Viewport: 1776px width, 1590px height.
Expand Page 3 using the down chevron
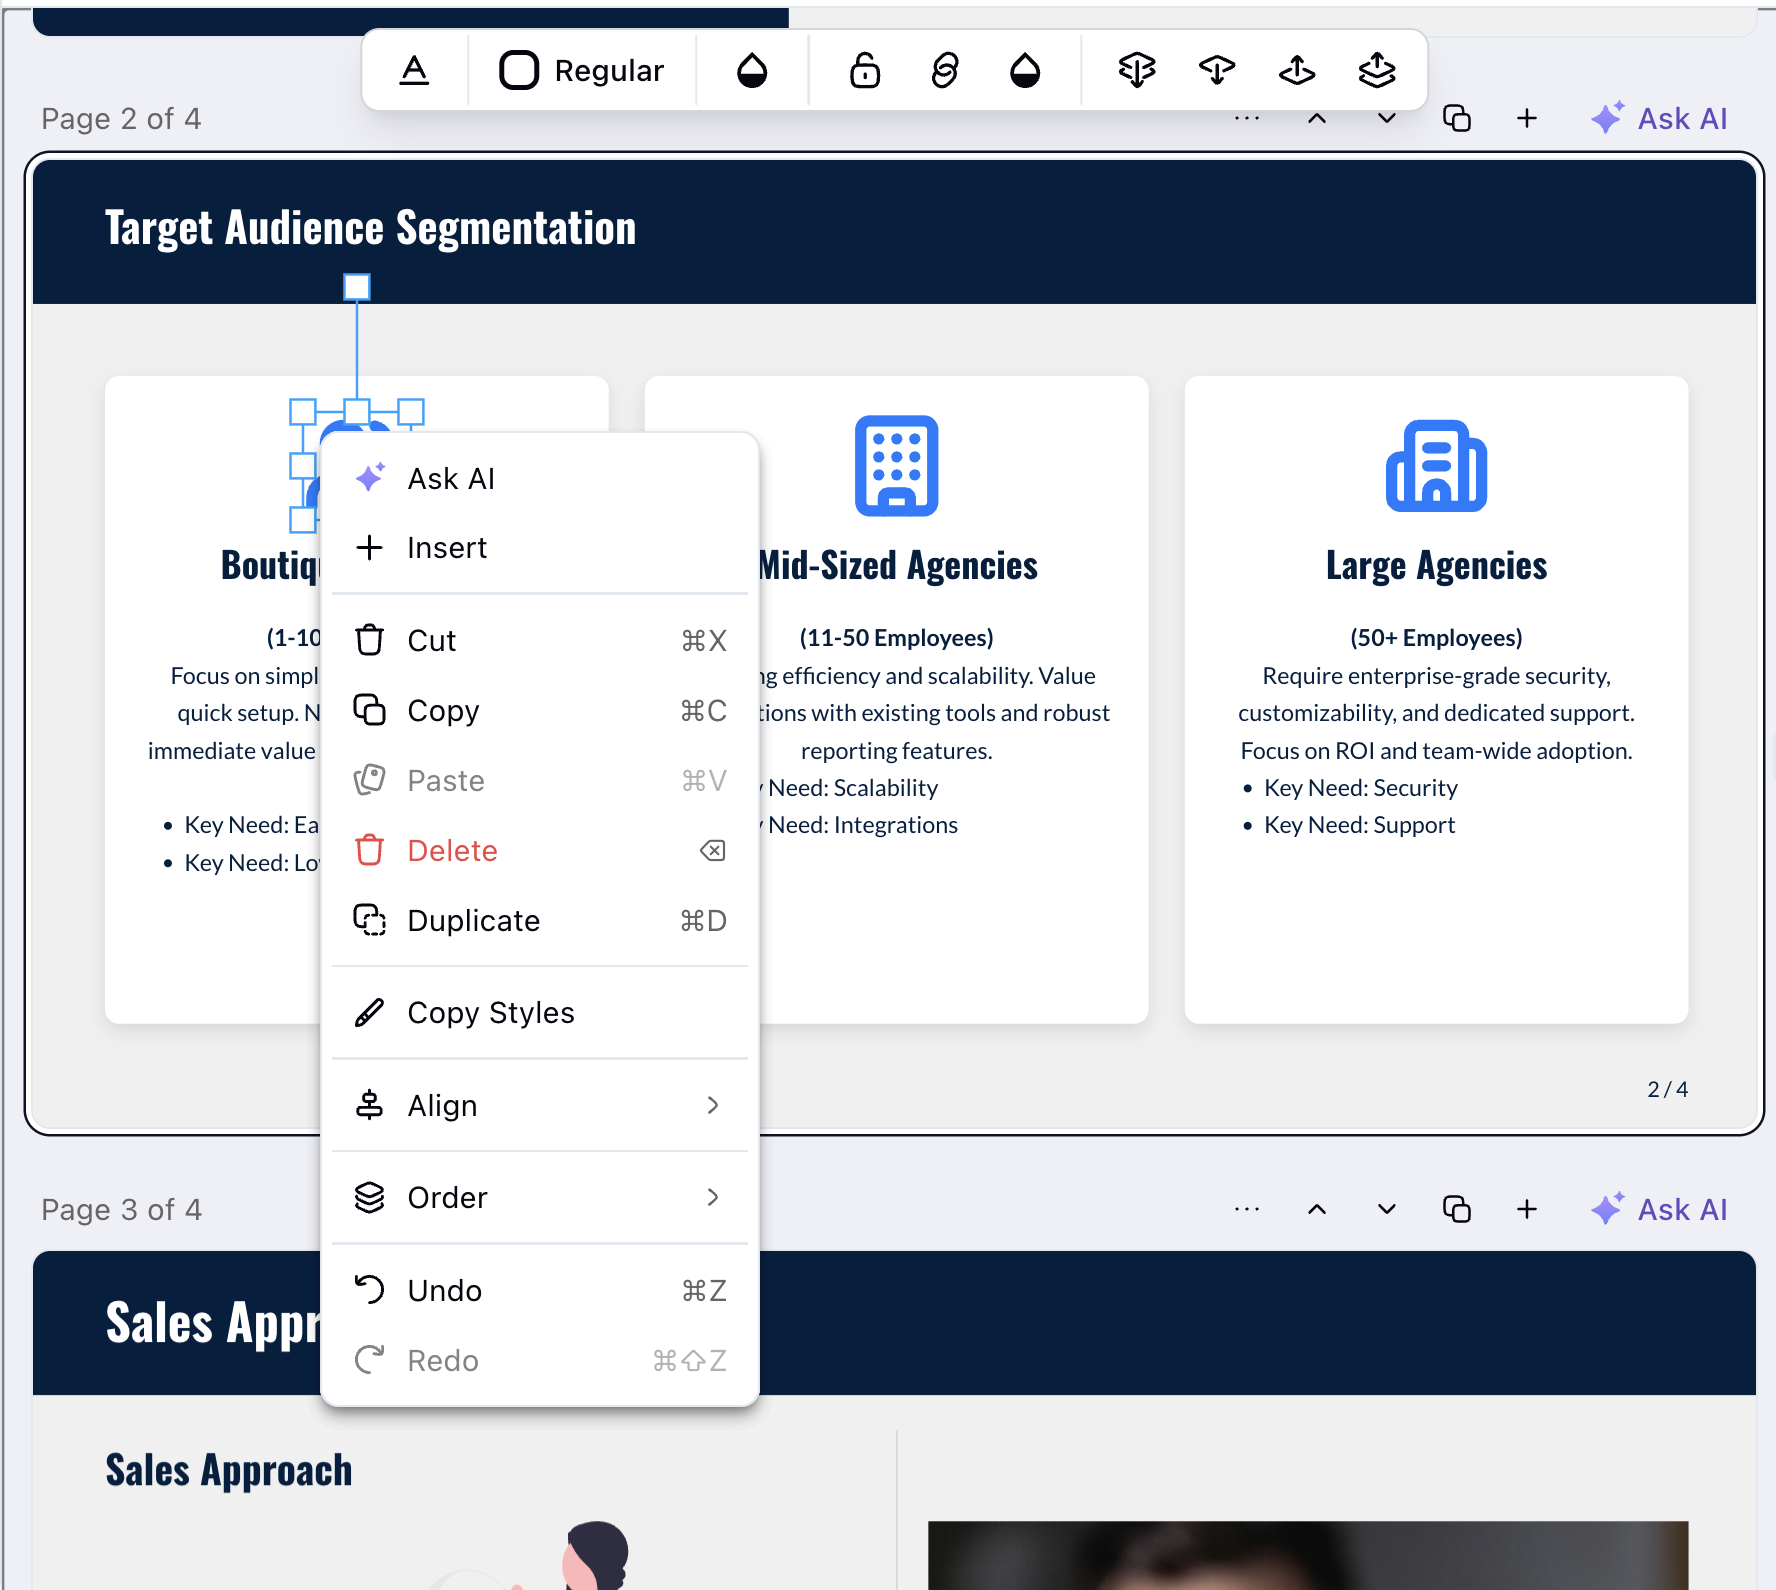pyautogui.click(x=1385, y=1209)
